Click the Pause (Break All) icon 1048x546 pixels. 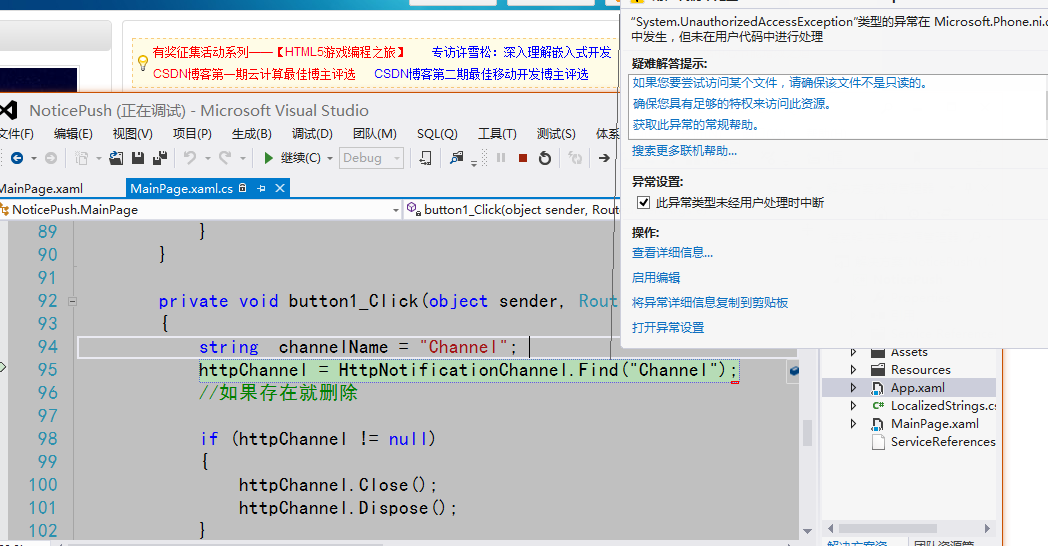coord(501,158)
